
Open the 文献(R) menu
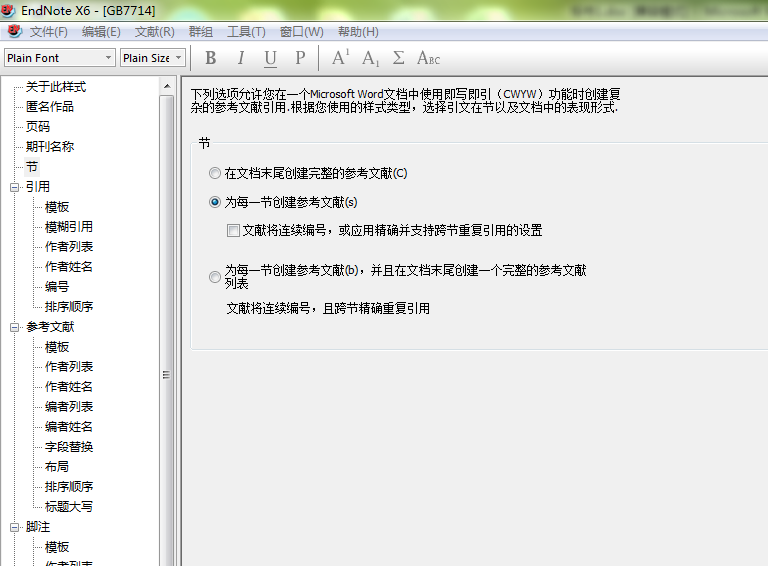(x=154, y=32)
